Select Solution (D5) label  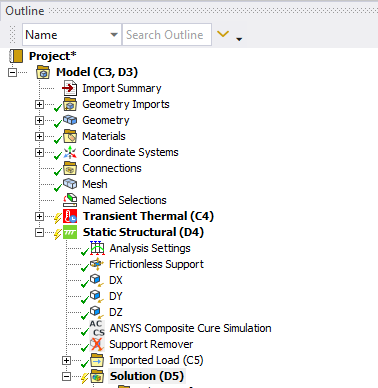(147, 376)
